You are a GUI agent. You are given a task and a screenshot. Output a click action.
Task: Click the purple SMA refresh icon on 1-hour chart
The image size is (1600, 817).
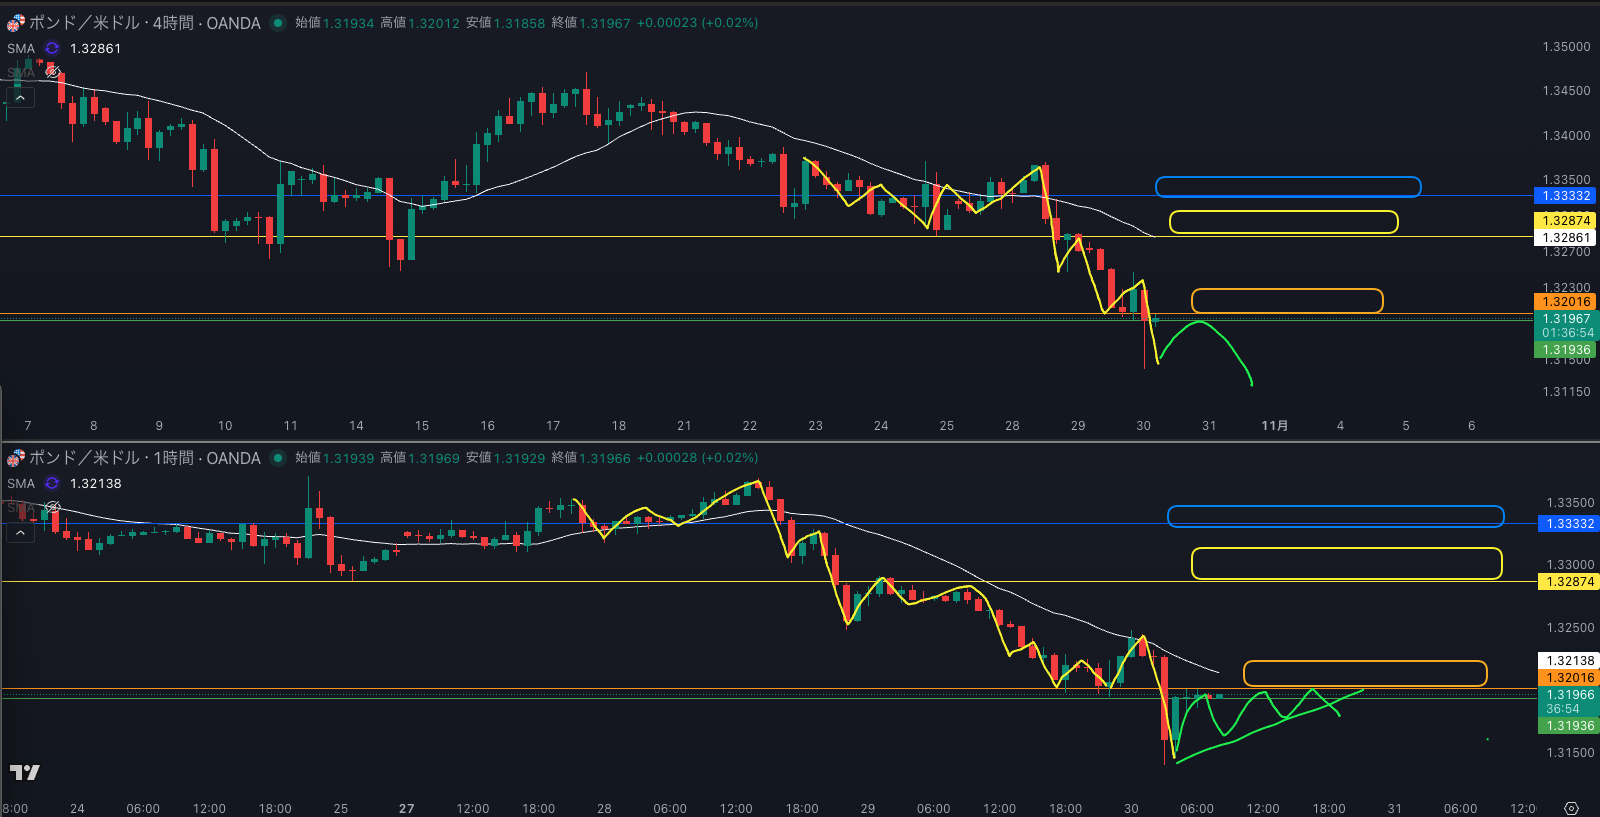(x=52, y=483)
